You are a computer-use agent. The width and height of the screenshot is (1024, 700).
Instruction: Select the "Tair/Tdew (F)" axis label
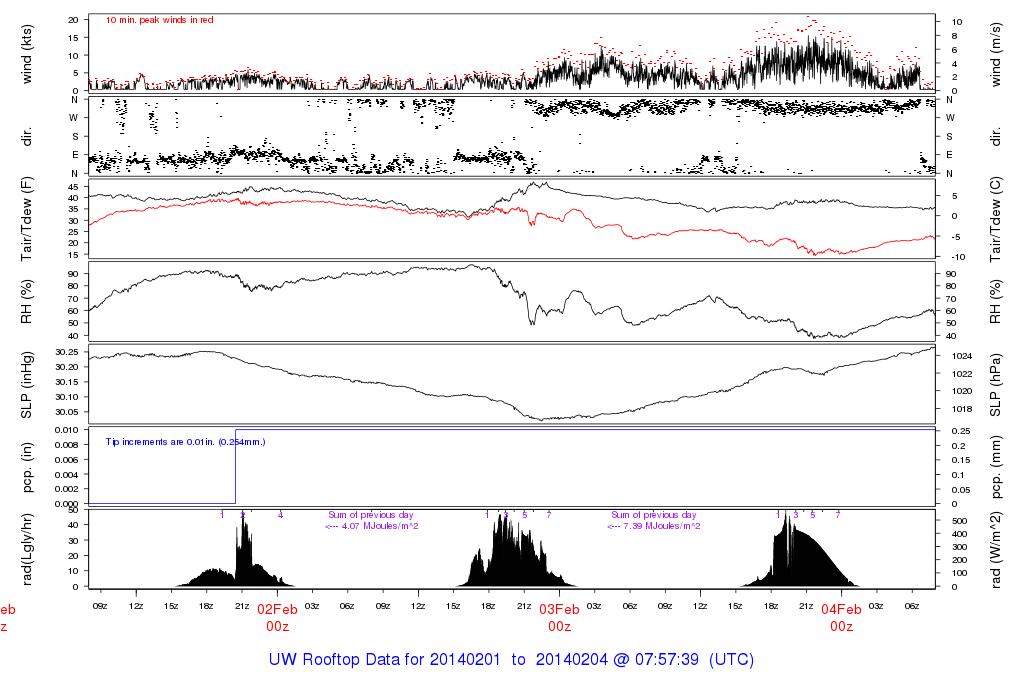click(x=27, y=219)
